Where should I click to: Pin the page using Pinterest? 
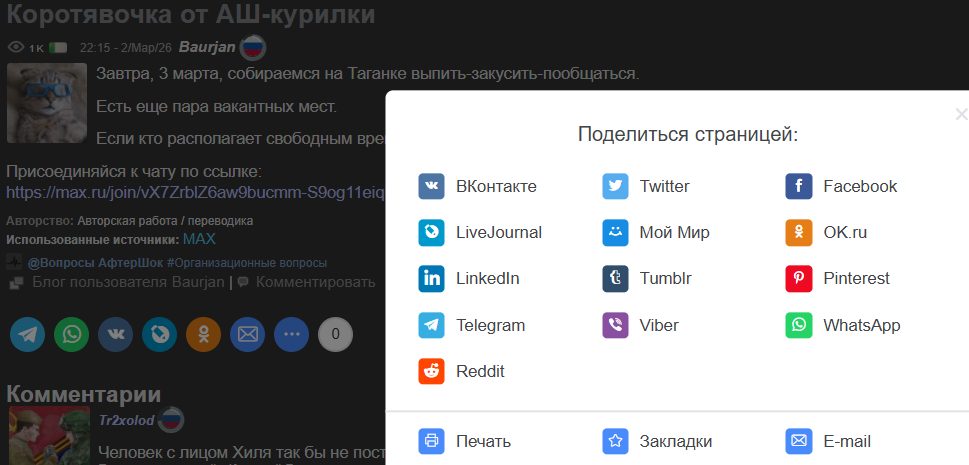tap(837, 279)
